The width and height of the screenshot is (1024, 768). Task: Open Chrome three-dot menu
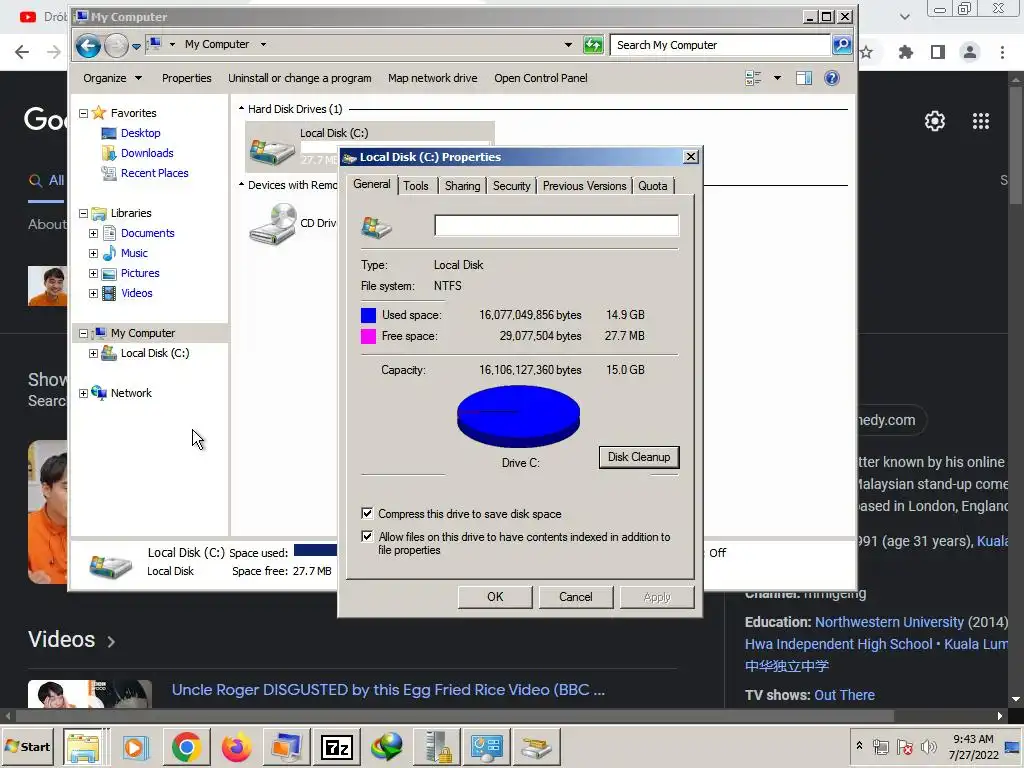tap(1002, 52)
